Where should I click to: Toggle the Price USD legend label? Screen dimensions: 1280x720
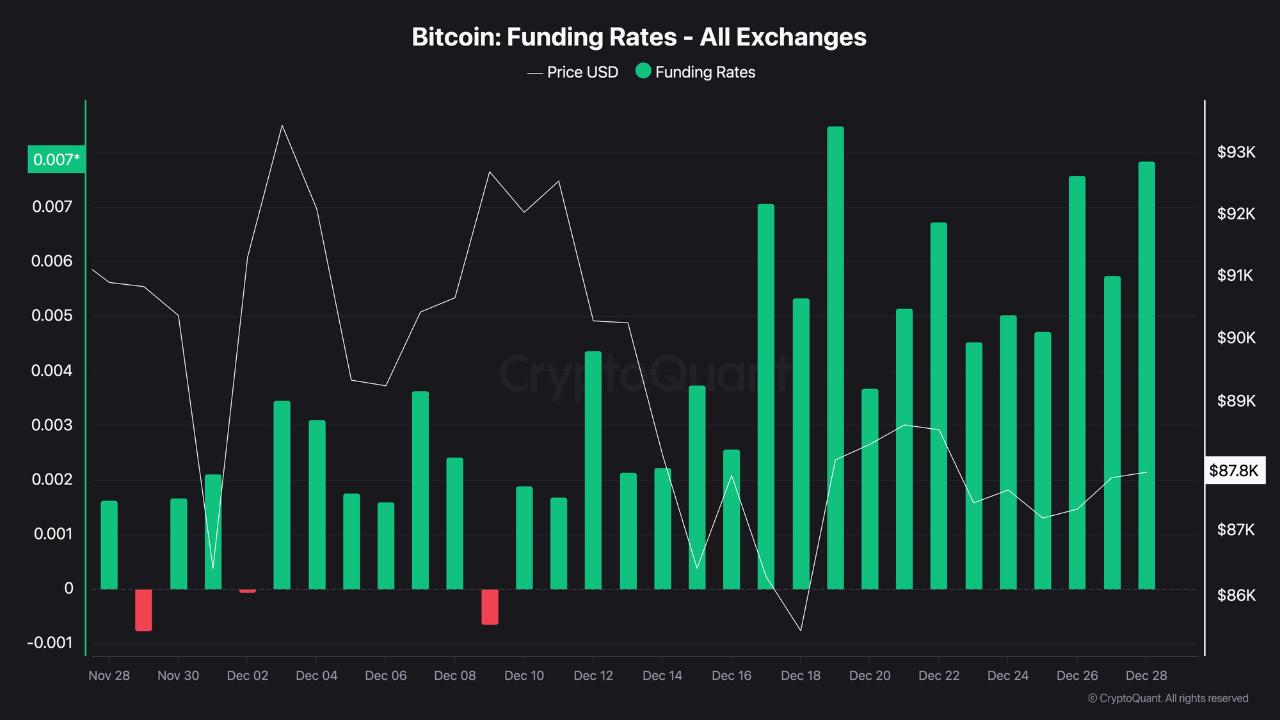(583, 72)
